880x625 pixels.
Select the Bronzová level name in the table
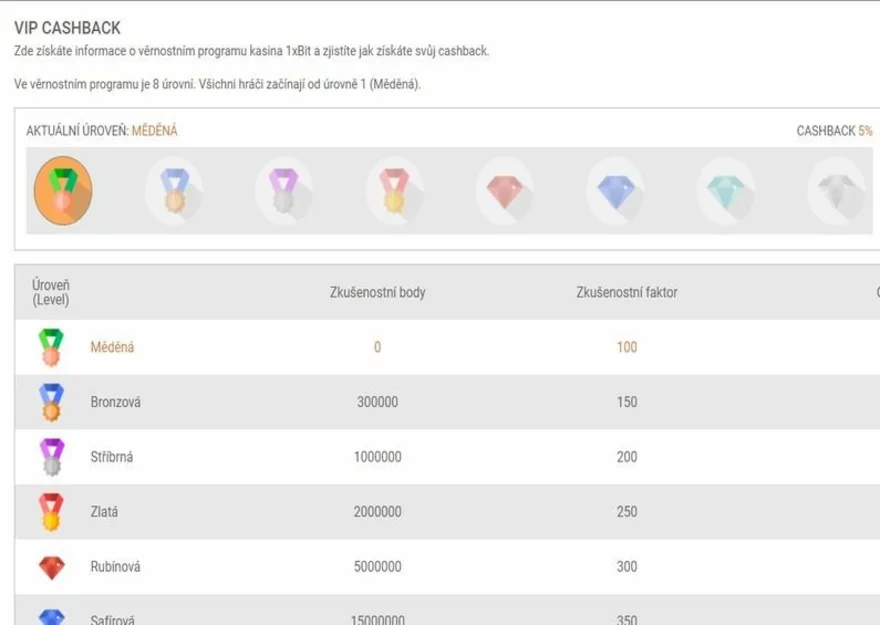click(x=115, y=402)
